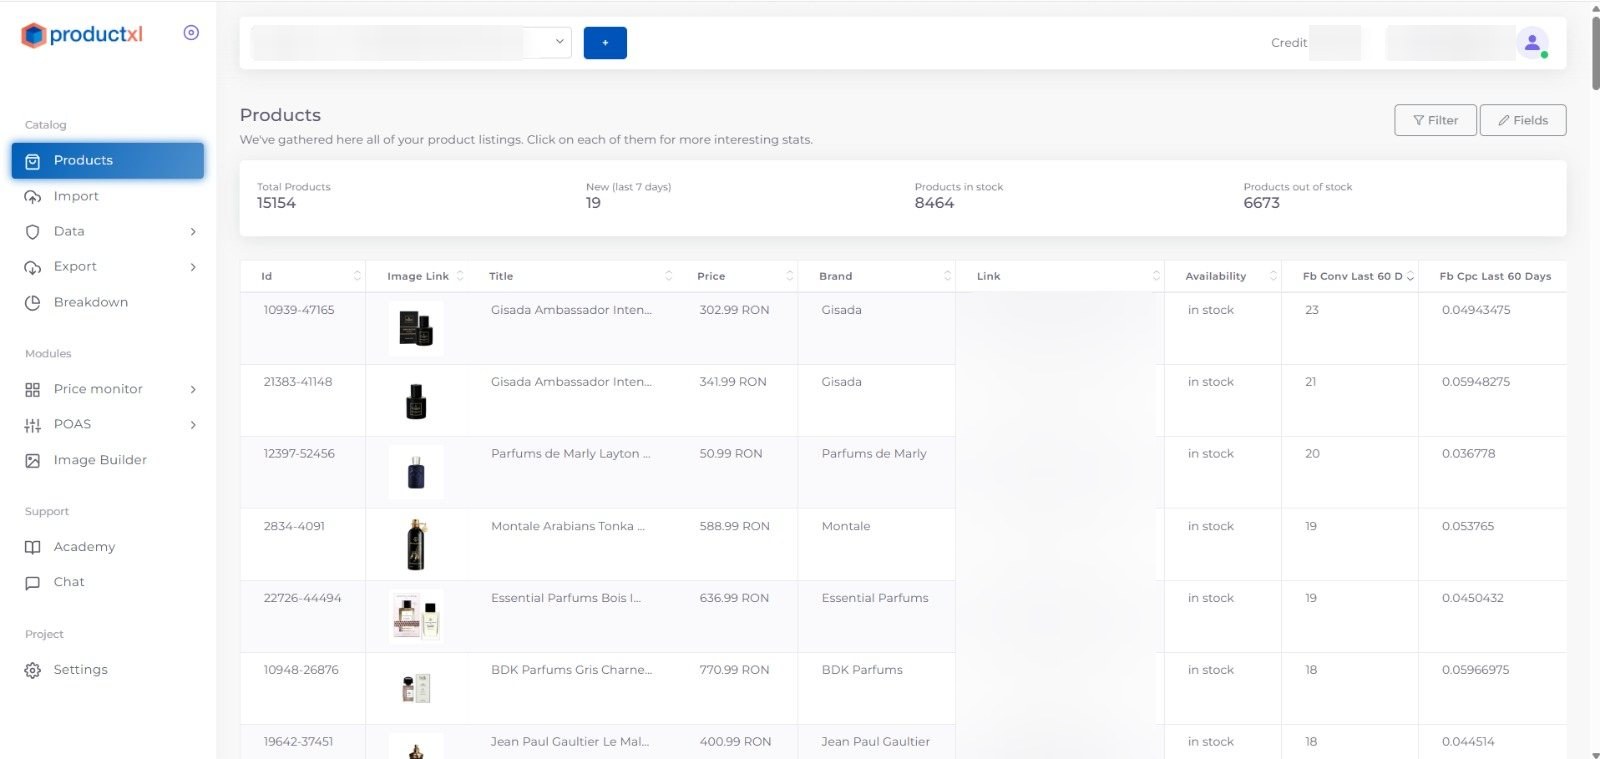The width and height of the screenshot is (1600, 759).
Task: Click the 0.04943475 Cpc value
Action: (1476, 310)
